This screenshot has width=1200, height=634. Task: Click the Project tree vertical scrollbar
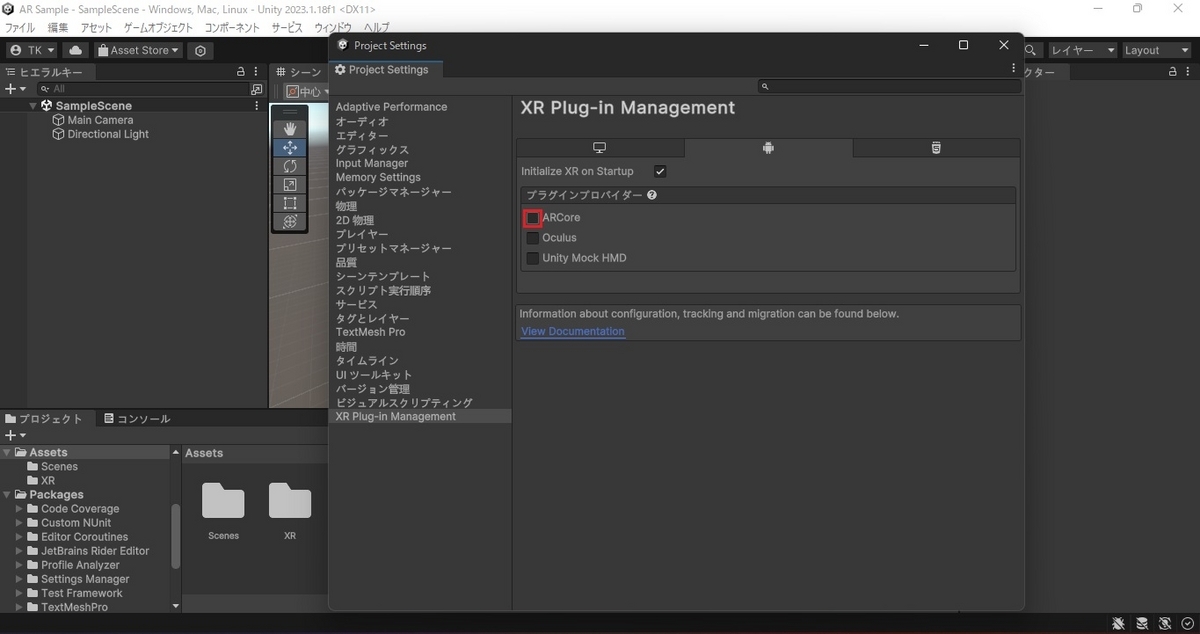(x=176, y=535)
